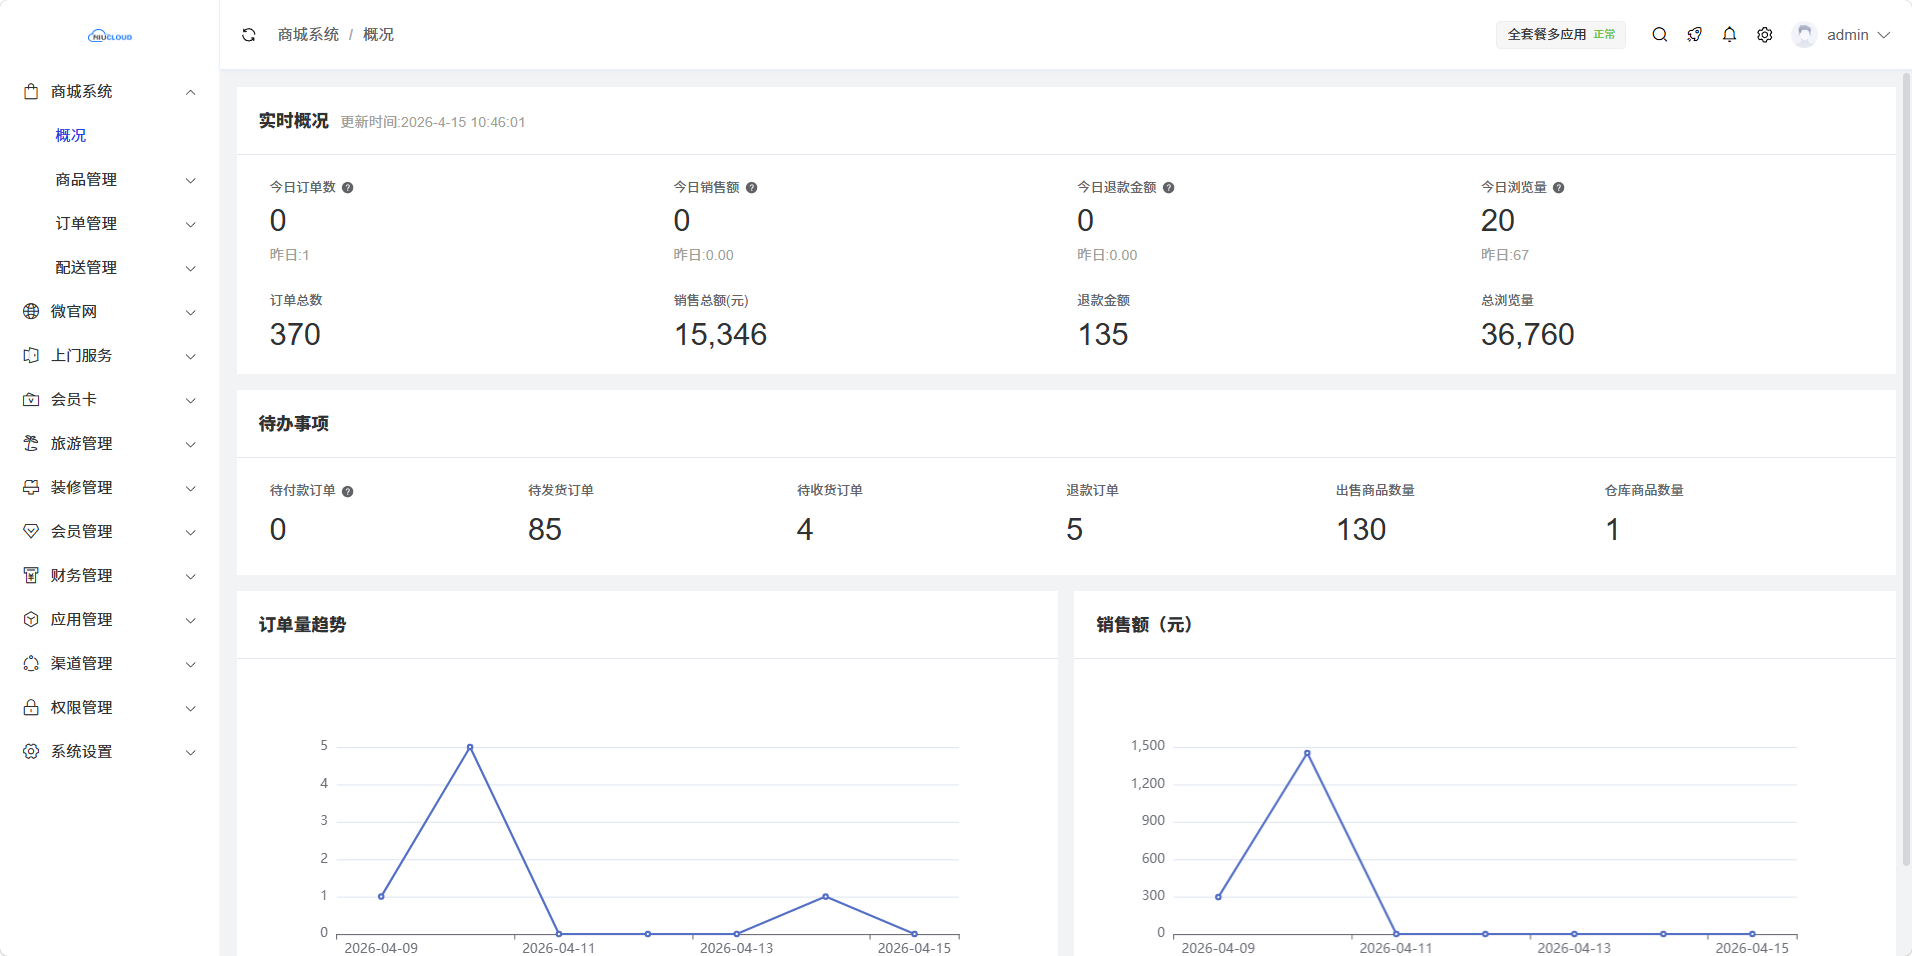Open the search icon in top bar
This screenshot has width=1912, height=956.
pos(1659,35)
